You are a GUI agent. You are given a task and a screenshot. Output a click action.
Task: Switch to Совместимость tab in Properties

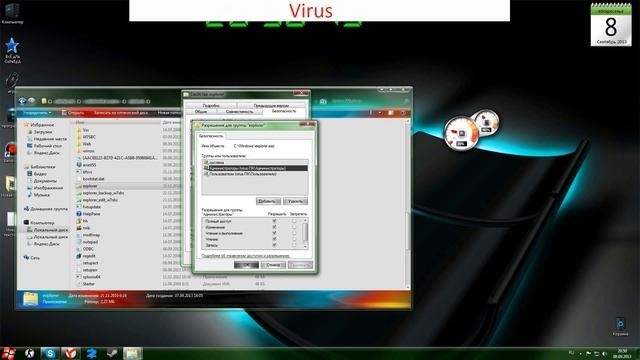pos(240,111)
